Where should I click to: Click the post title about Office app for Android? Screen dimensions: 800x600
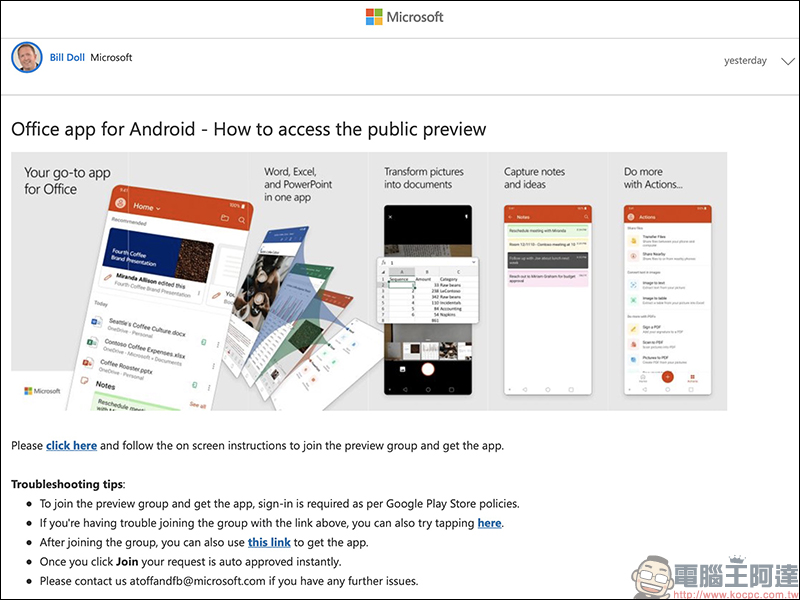click(248, 129)
